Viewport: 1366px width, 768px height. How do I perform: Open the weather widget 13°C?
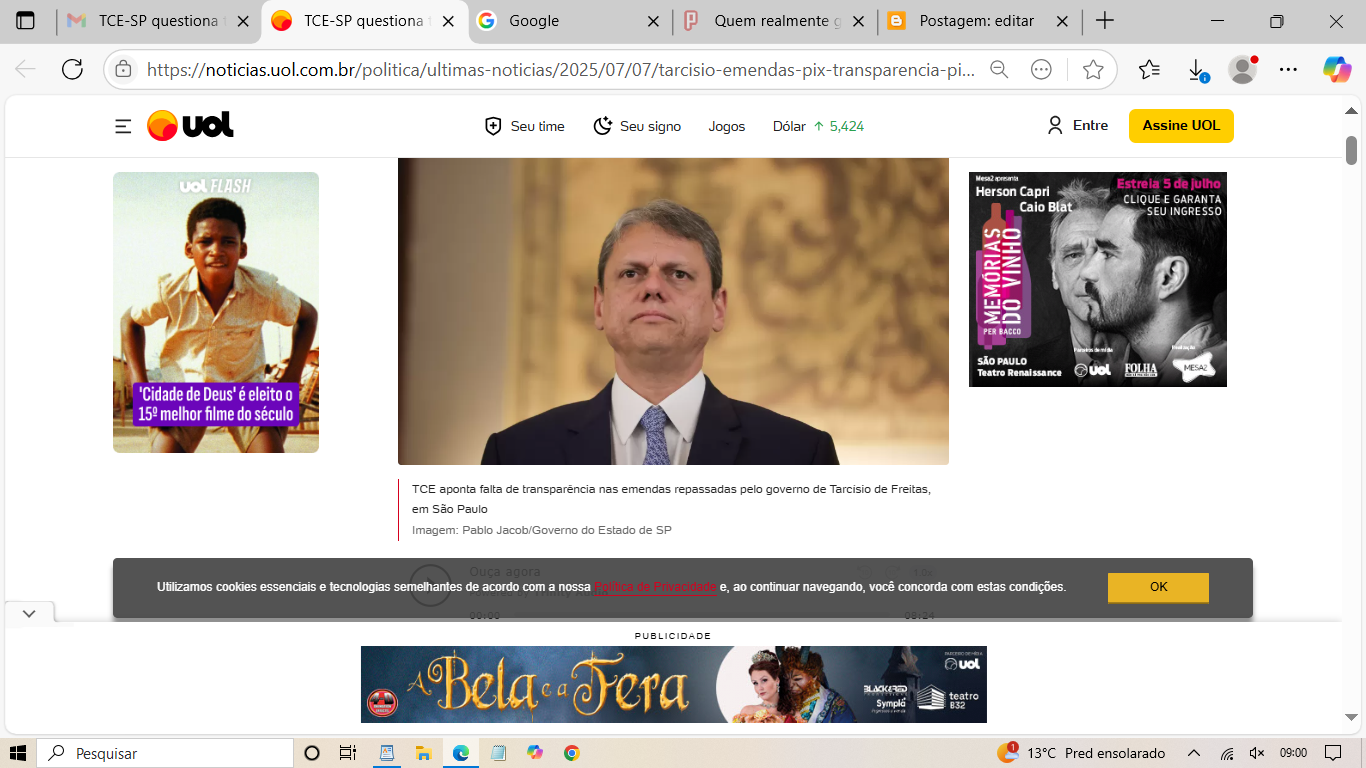pos(1081,753)
